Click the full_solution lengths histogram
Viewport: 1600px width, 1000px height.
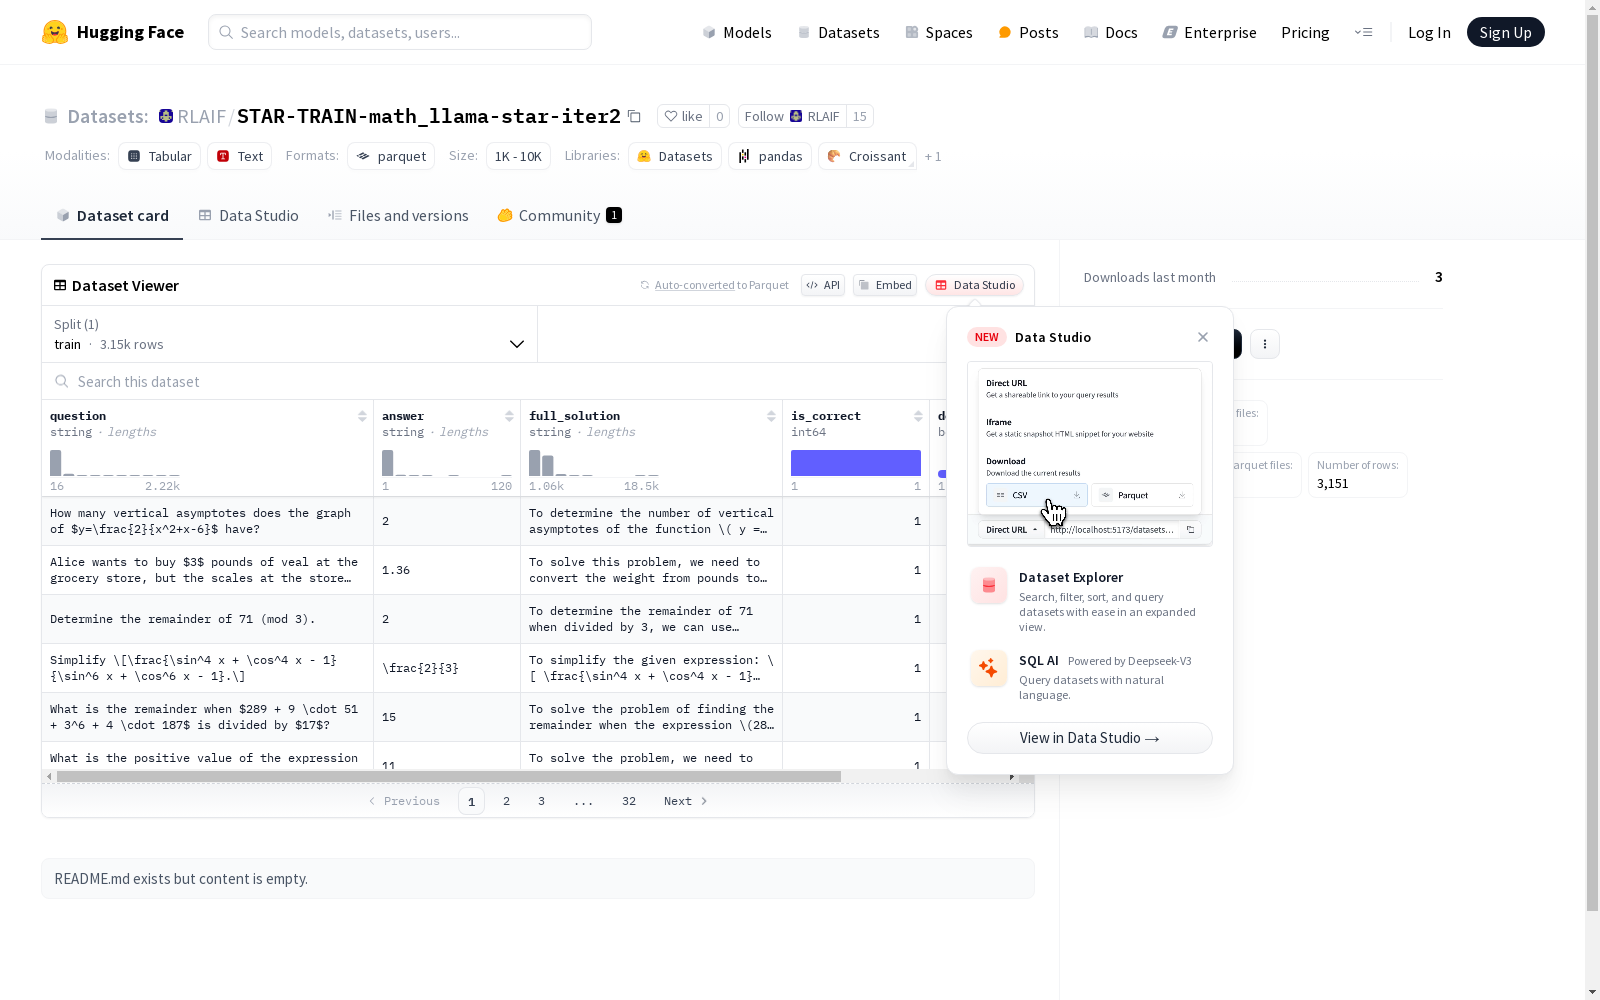click(594, 463)
